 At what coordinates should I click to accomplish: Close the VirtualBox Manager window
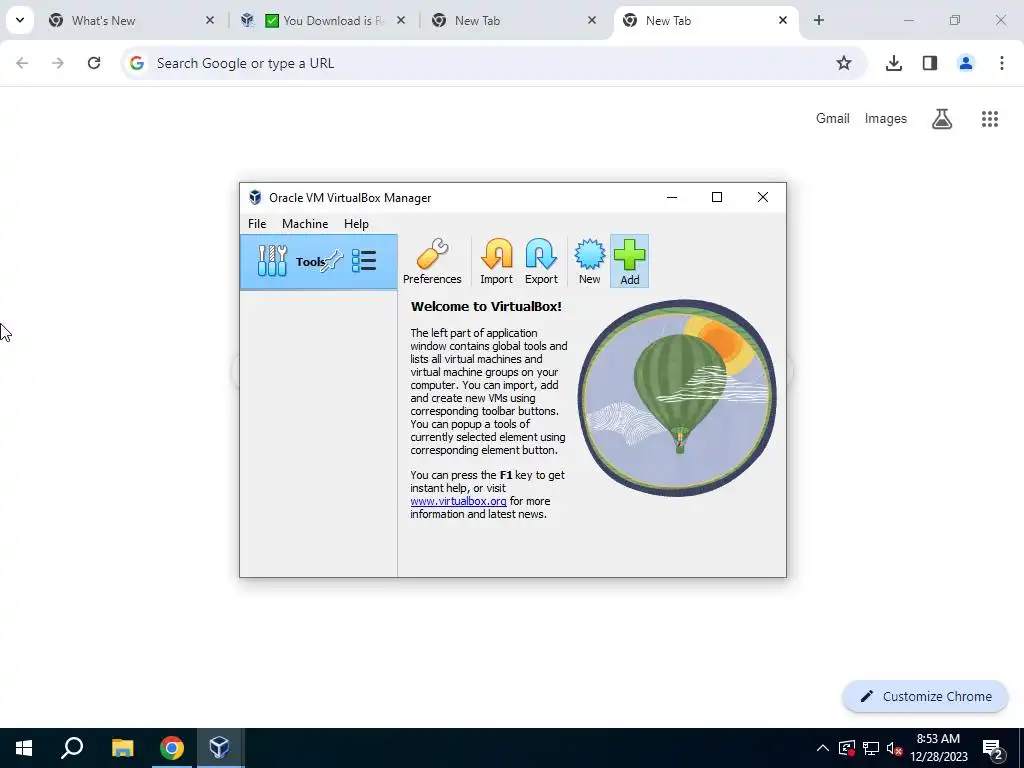[x=762, y=197]
